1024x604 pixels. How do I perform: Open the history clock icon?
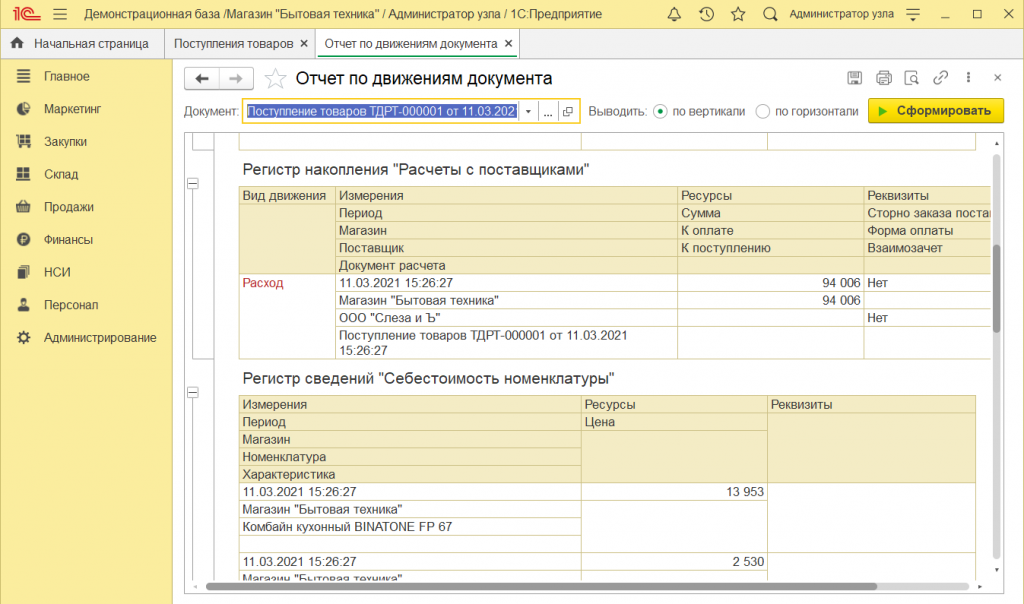tap(706, 14)
